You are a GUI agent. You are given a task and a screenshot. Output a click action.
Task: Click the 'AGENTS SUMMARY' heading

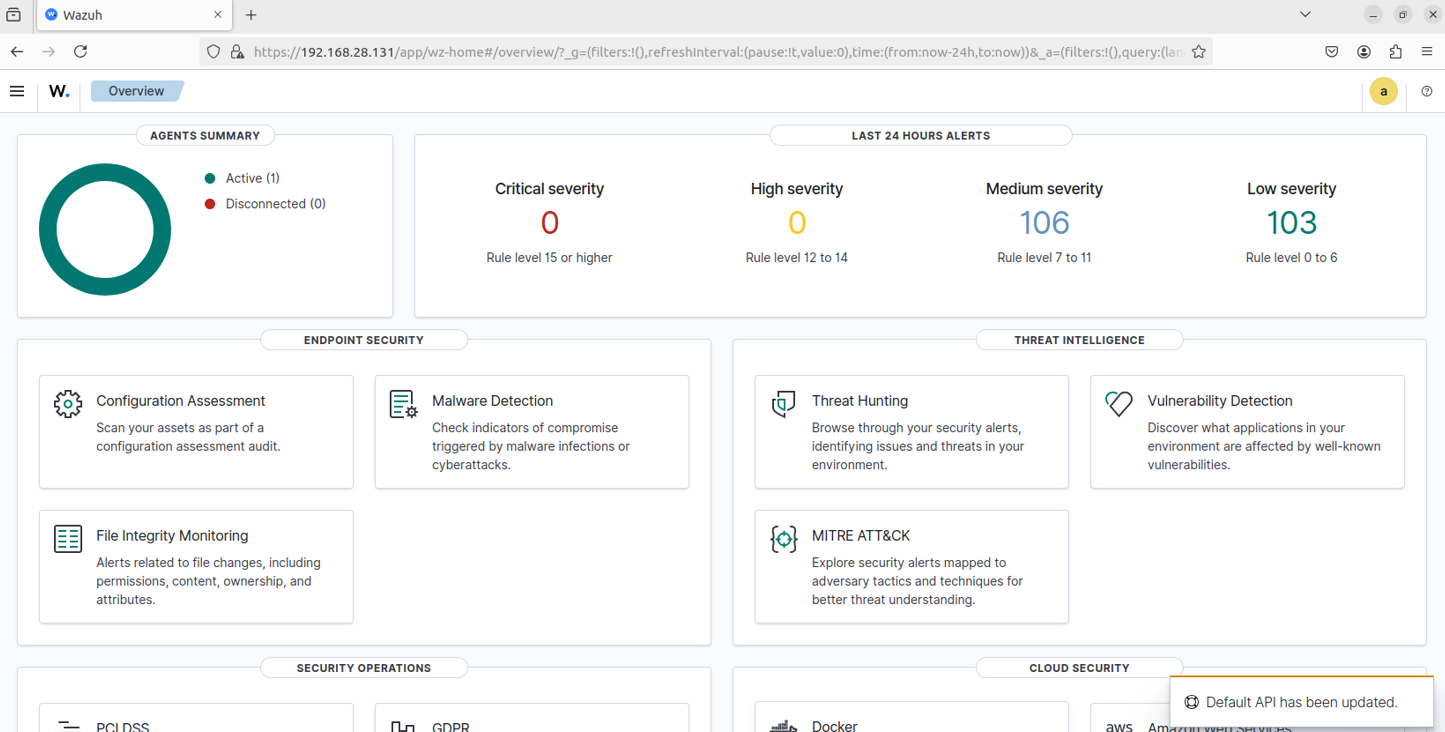point(205,136)
